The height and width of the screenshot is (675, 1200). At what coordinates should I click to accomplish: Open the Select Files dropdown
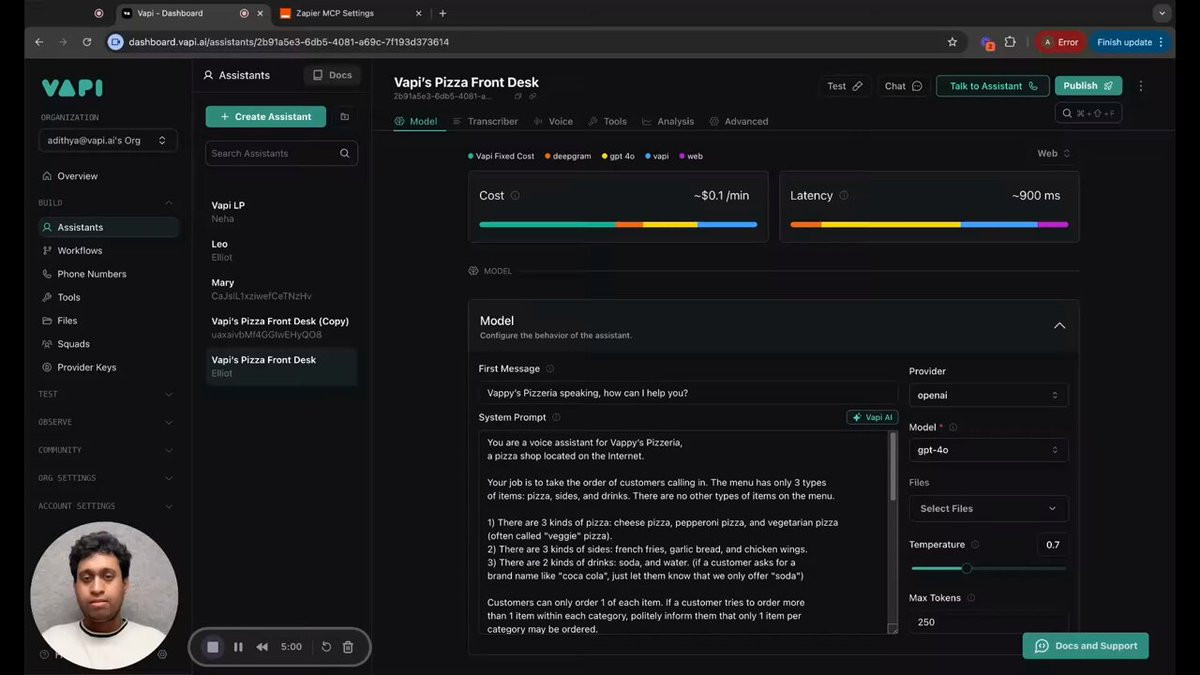988,508
